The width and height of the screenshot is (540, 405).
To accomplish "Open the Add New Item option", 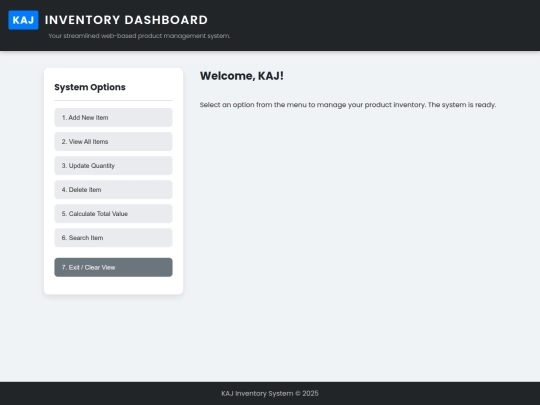I will coord(113,117).
